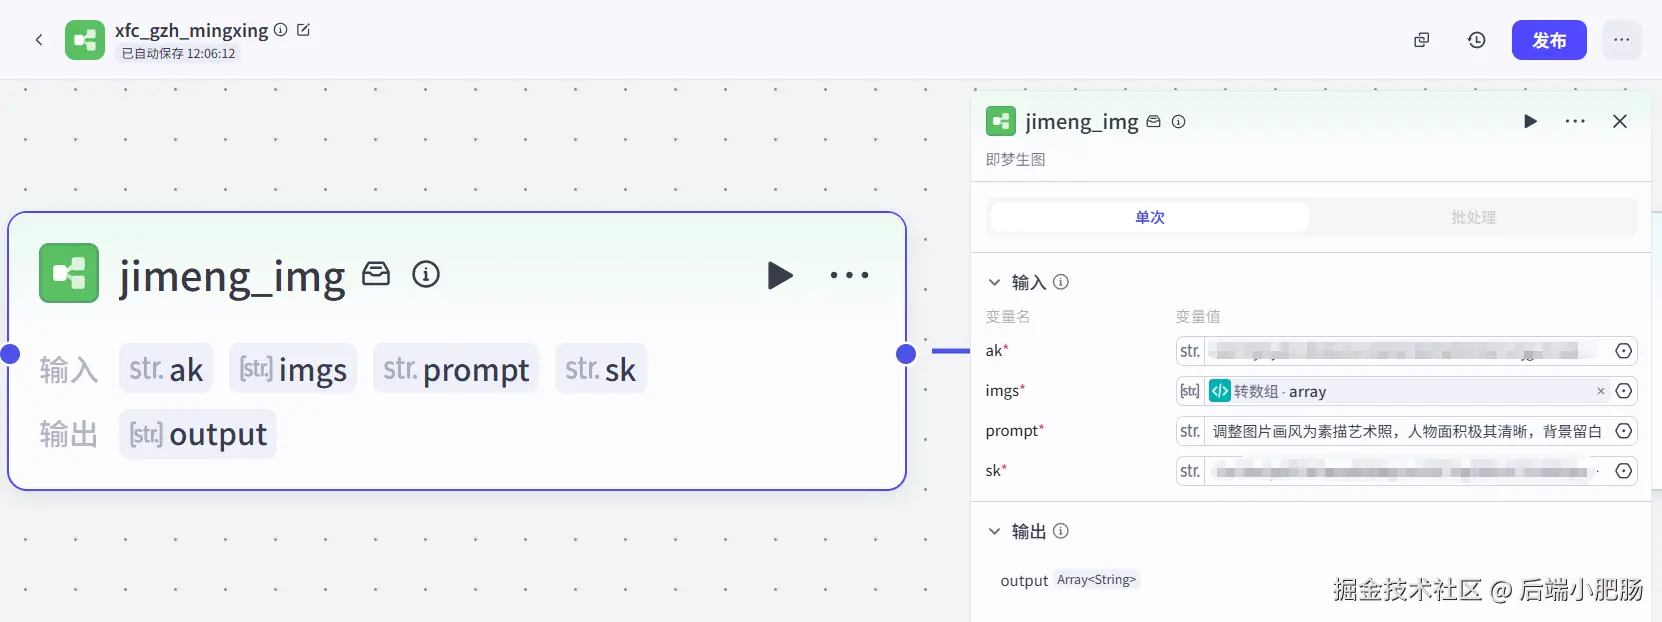Open variable selector for imgs field

point(1624,391)
